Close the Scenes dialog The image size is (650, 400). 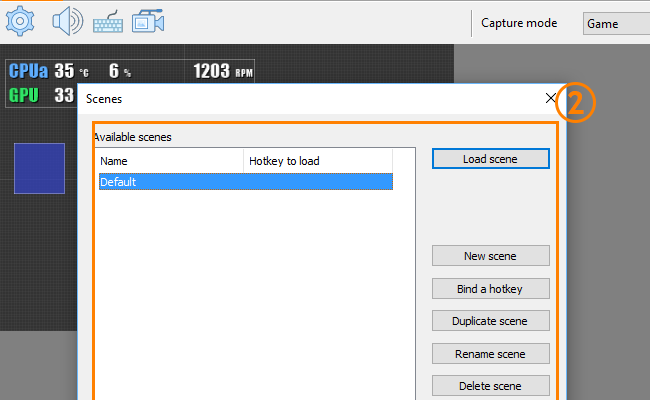pos(551,98)
